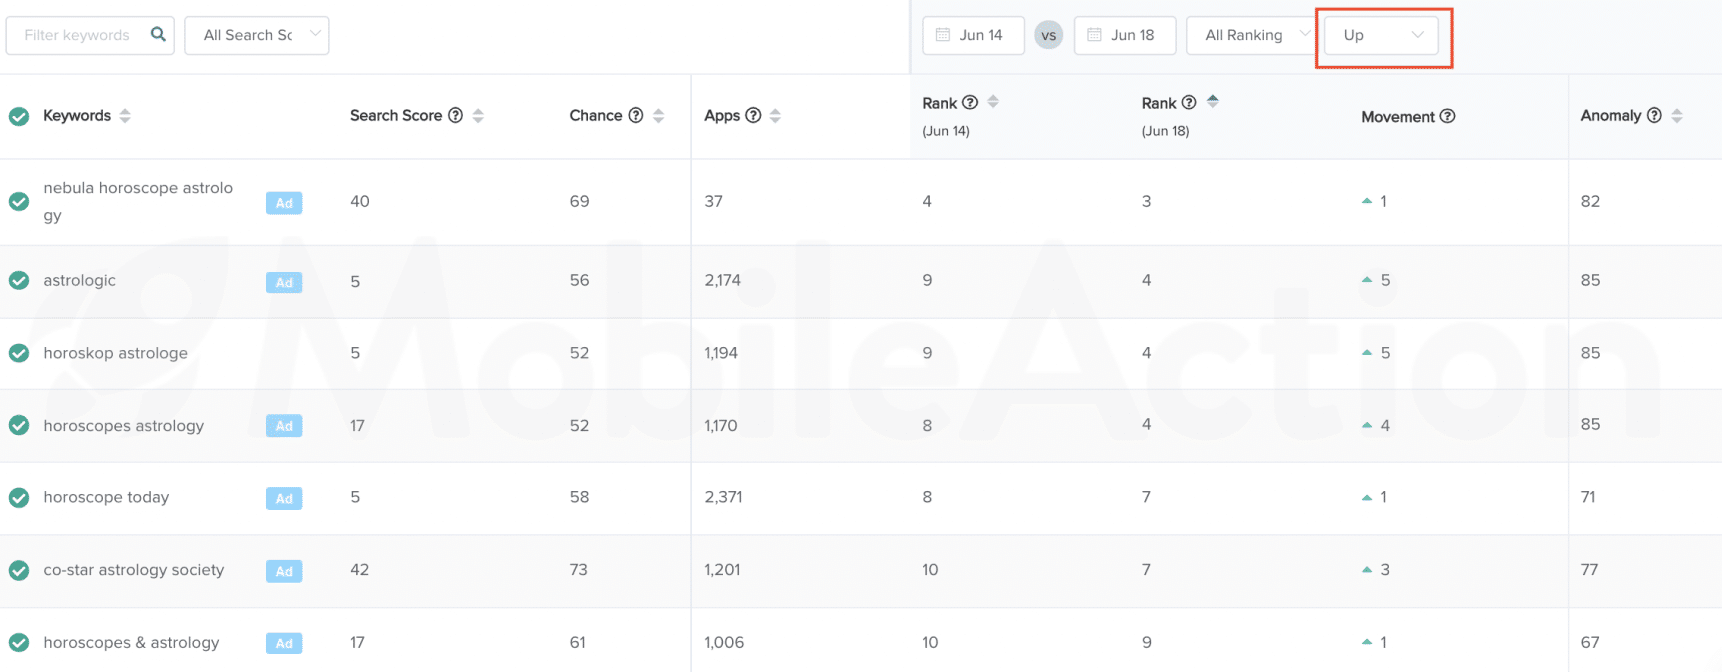
Task: Uncheck horoscope today keyword
Action: 19,497
